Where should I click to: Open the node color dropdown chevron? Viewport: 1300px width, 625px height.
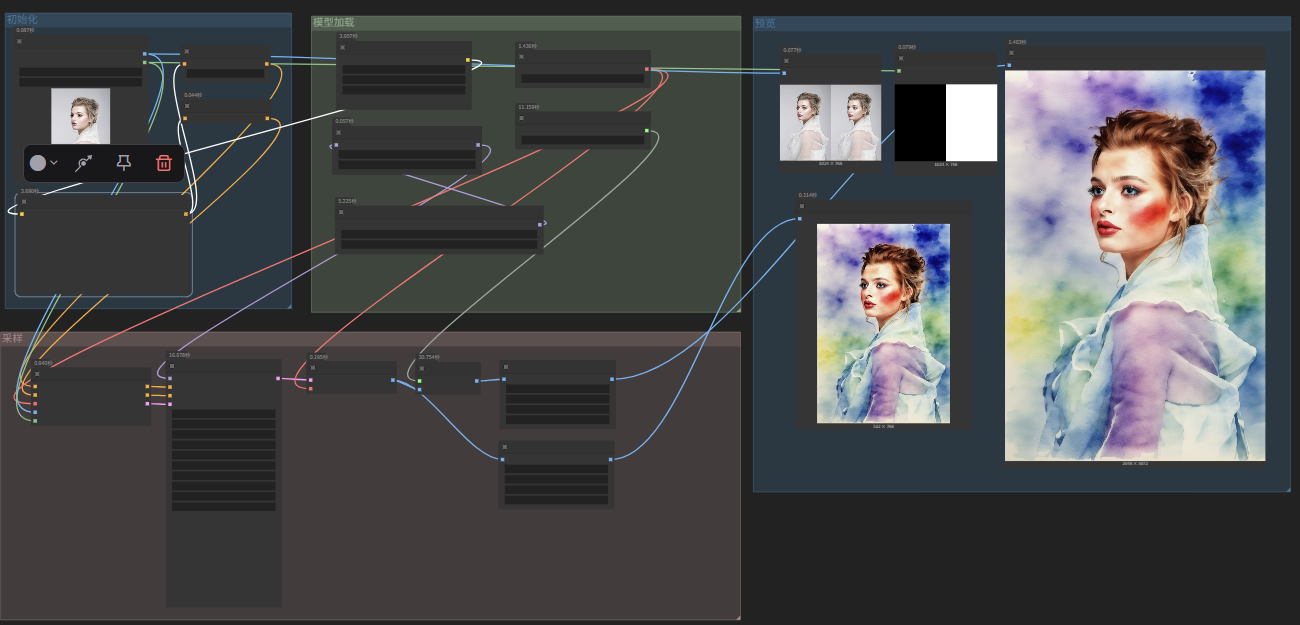[x=54, y=163]
